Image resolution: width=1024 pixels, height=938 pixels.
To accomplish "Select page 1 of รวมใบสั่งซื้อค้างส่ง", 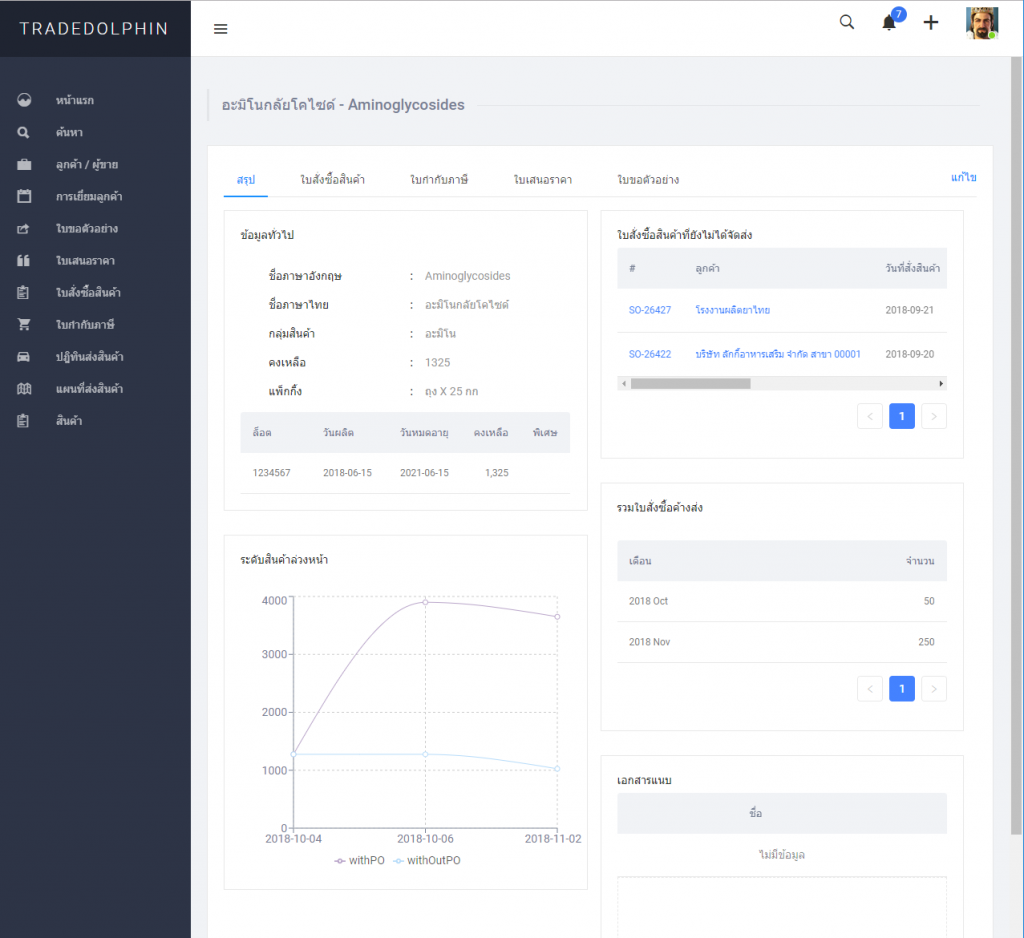I will pos(902,688).
